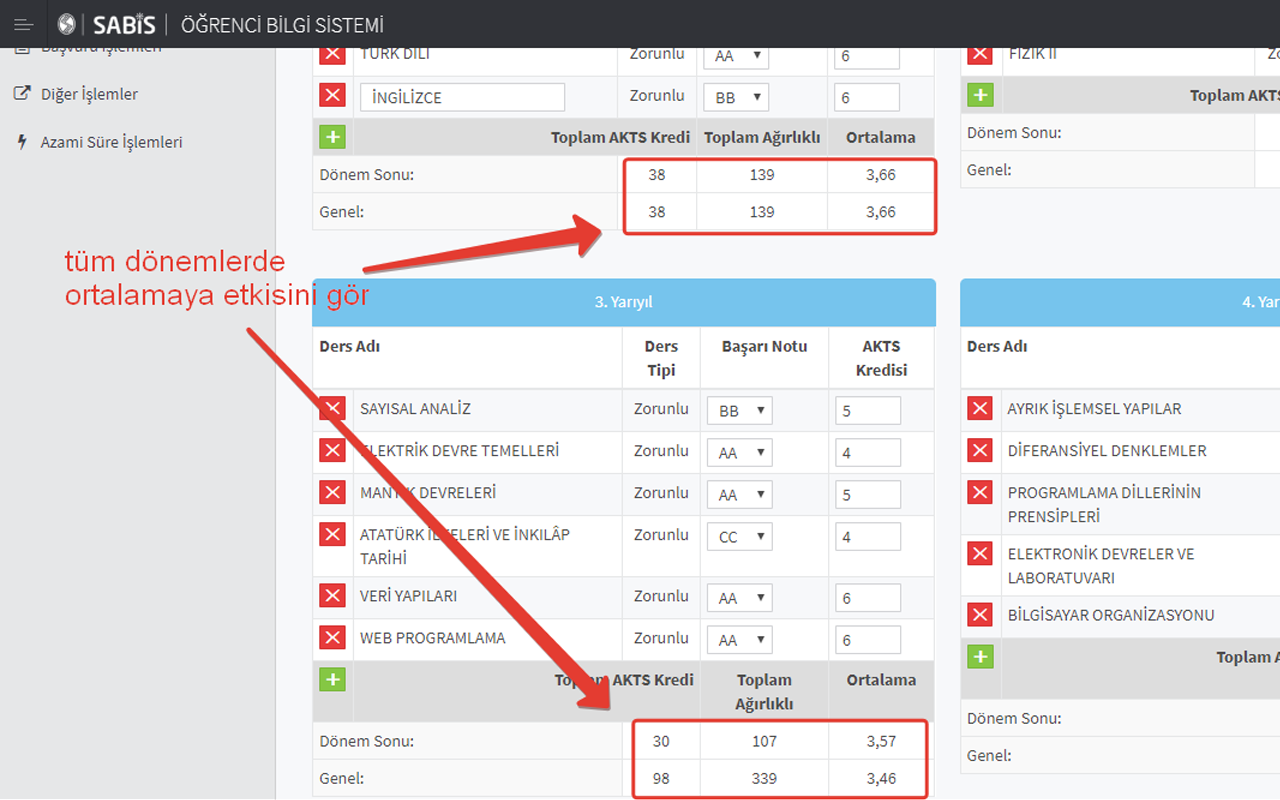Click the SABIS globe logo
The height and width of the screenshot is (800, 1280).
tap(67, 25)
